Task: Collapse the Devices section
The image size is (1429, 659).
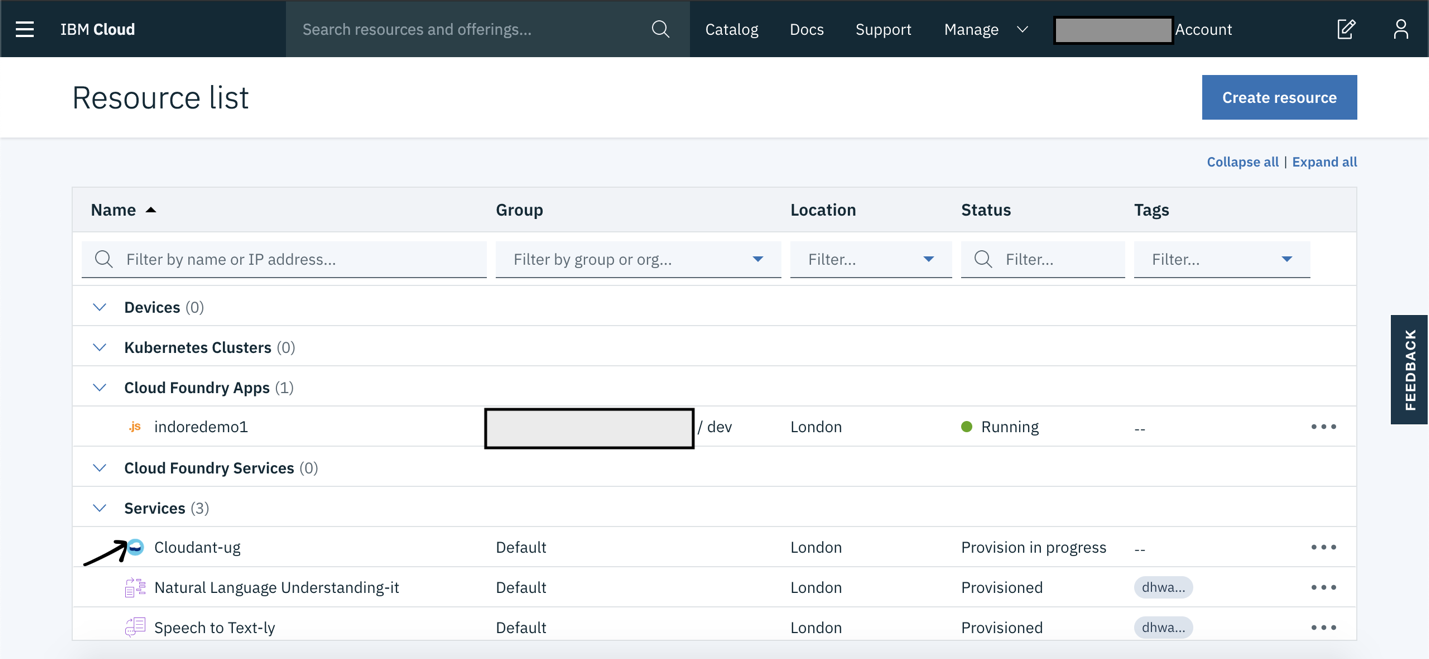Action: click(100, 307)
